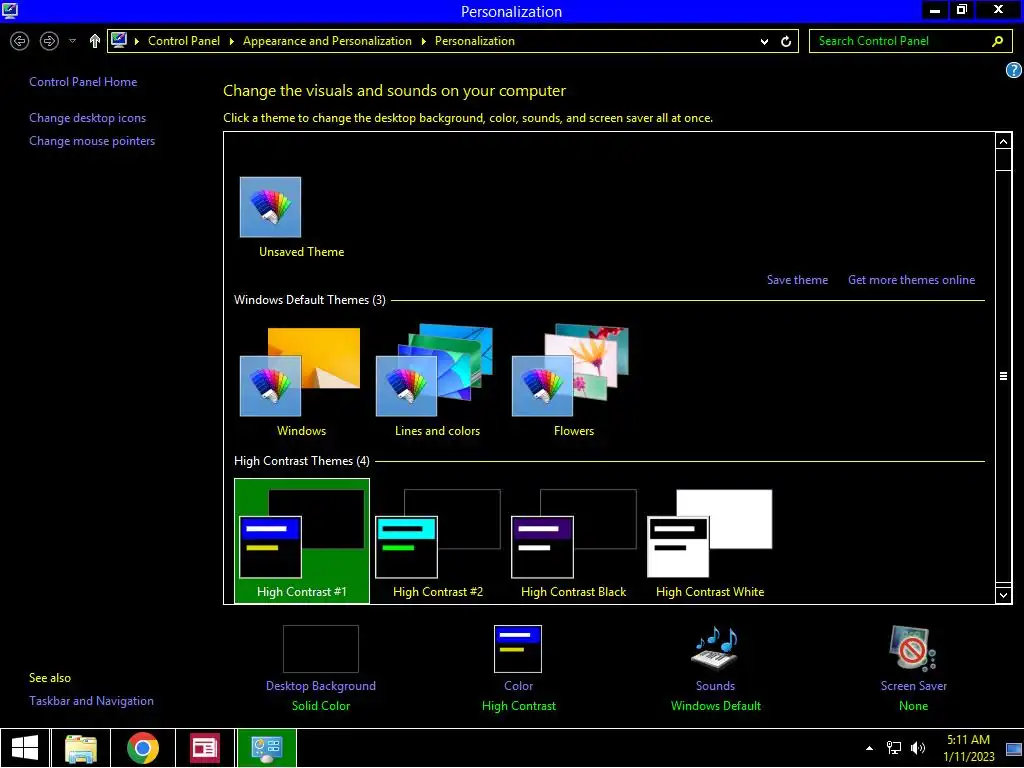
Task: Select the High Contrast #1 theme
Action: click(302, 541)
